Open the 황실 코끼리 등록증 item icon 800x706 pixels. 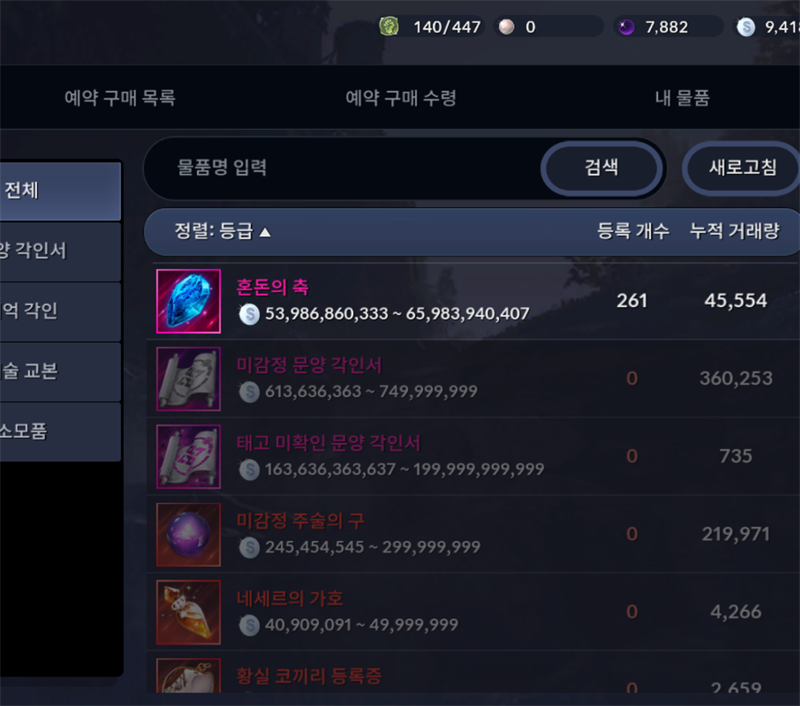188,675
